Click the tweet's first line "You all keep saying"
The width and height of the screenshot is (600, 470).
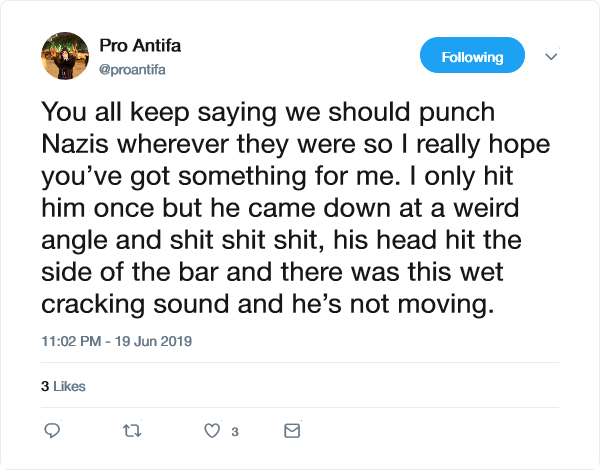140,108
